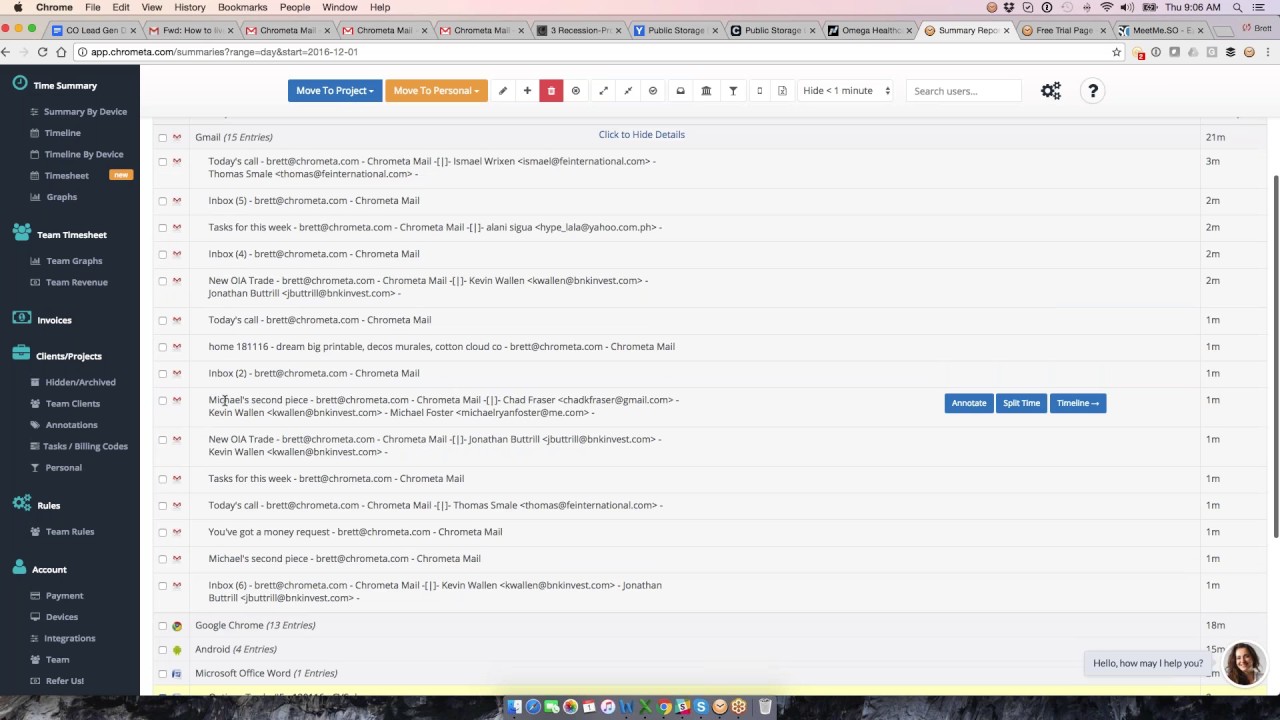Expand Microsoft Office Word (1 Entries) group
The width and height of the screenshot is (1280, 720).
point(266,673)
